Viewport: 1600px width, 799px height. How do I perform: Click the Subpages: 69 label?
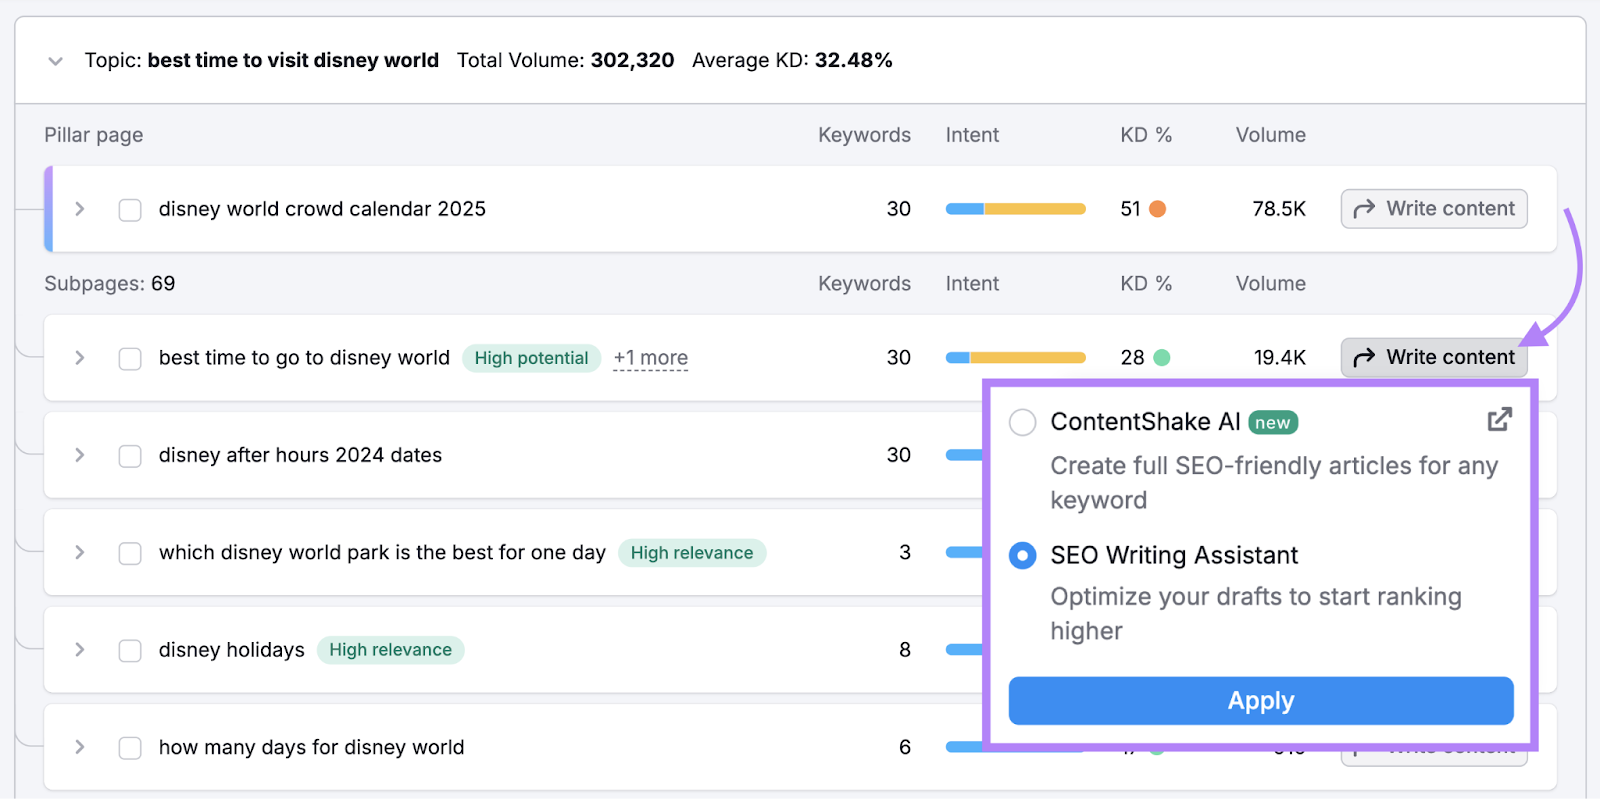[110, 284]
